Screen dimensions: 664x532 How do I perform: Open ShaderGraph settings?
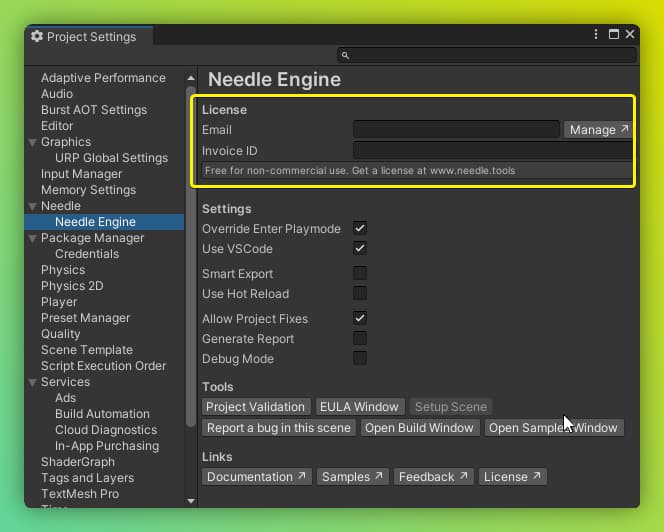pos(78,462)
